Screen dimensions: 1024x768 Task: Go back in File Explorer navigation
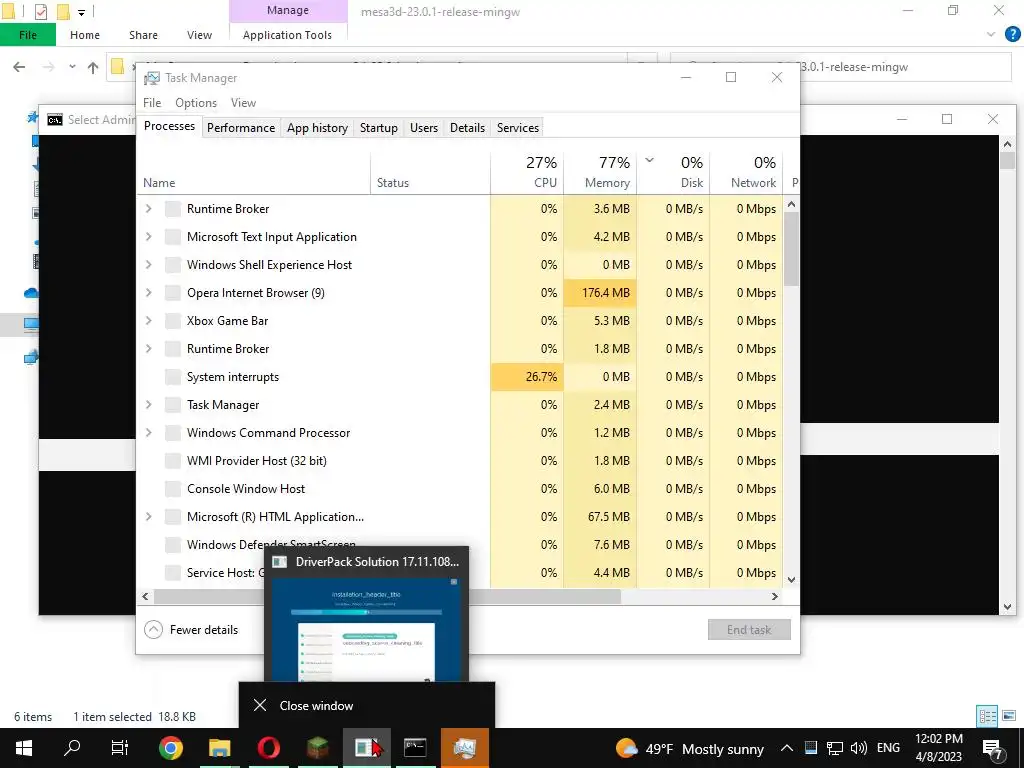point(20,67)
